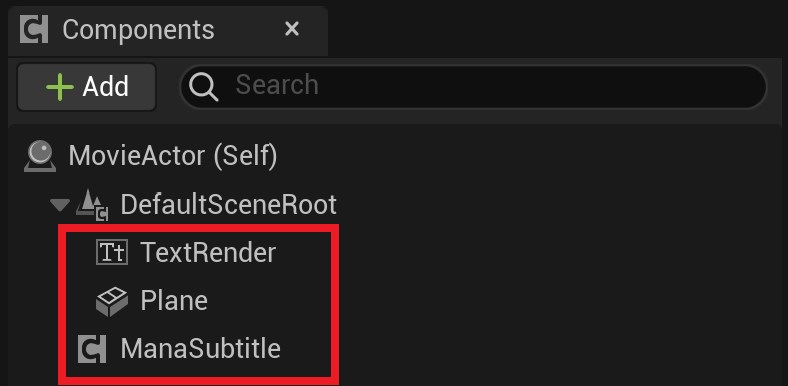The height and width of the screenshot is (386, 788).
Task: Switch to the Components tab
Action: [x=138, y=30]
